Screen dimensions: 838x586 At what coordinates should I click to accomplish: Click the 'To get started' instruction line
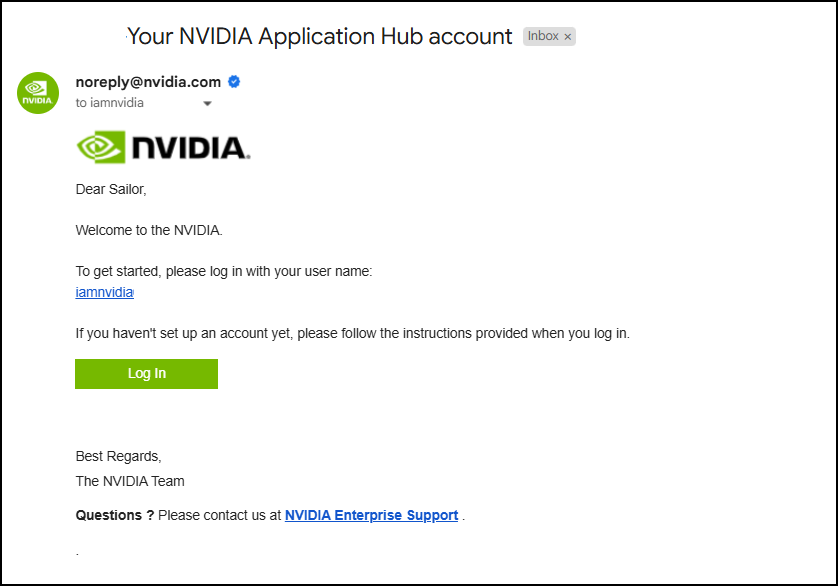point(224,271)
